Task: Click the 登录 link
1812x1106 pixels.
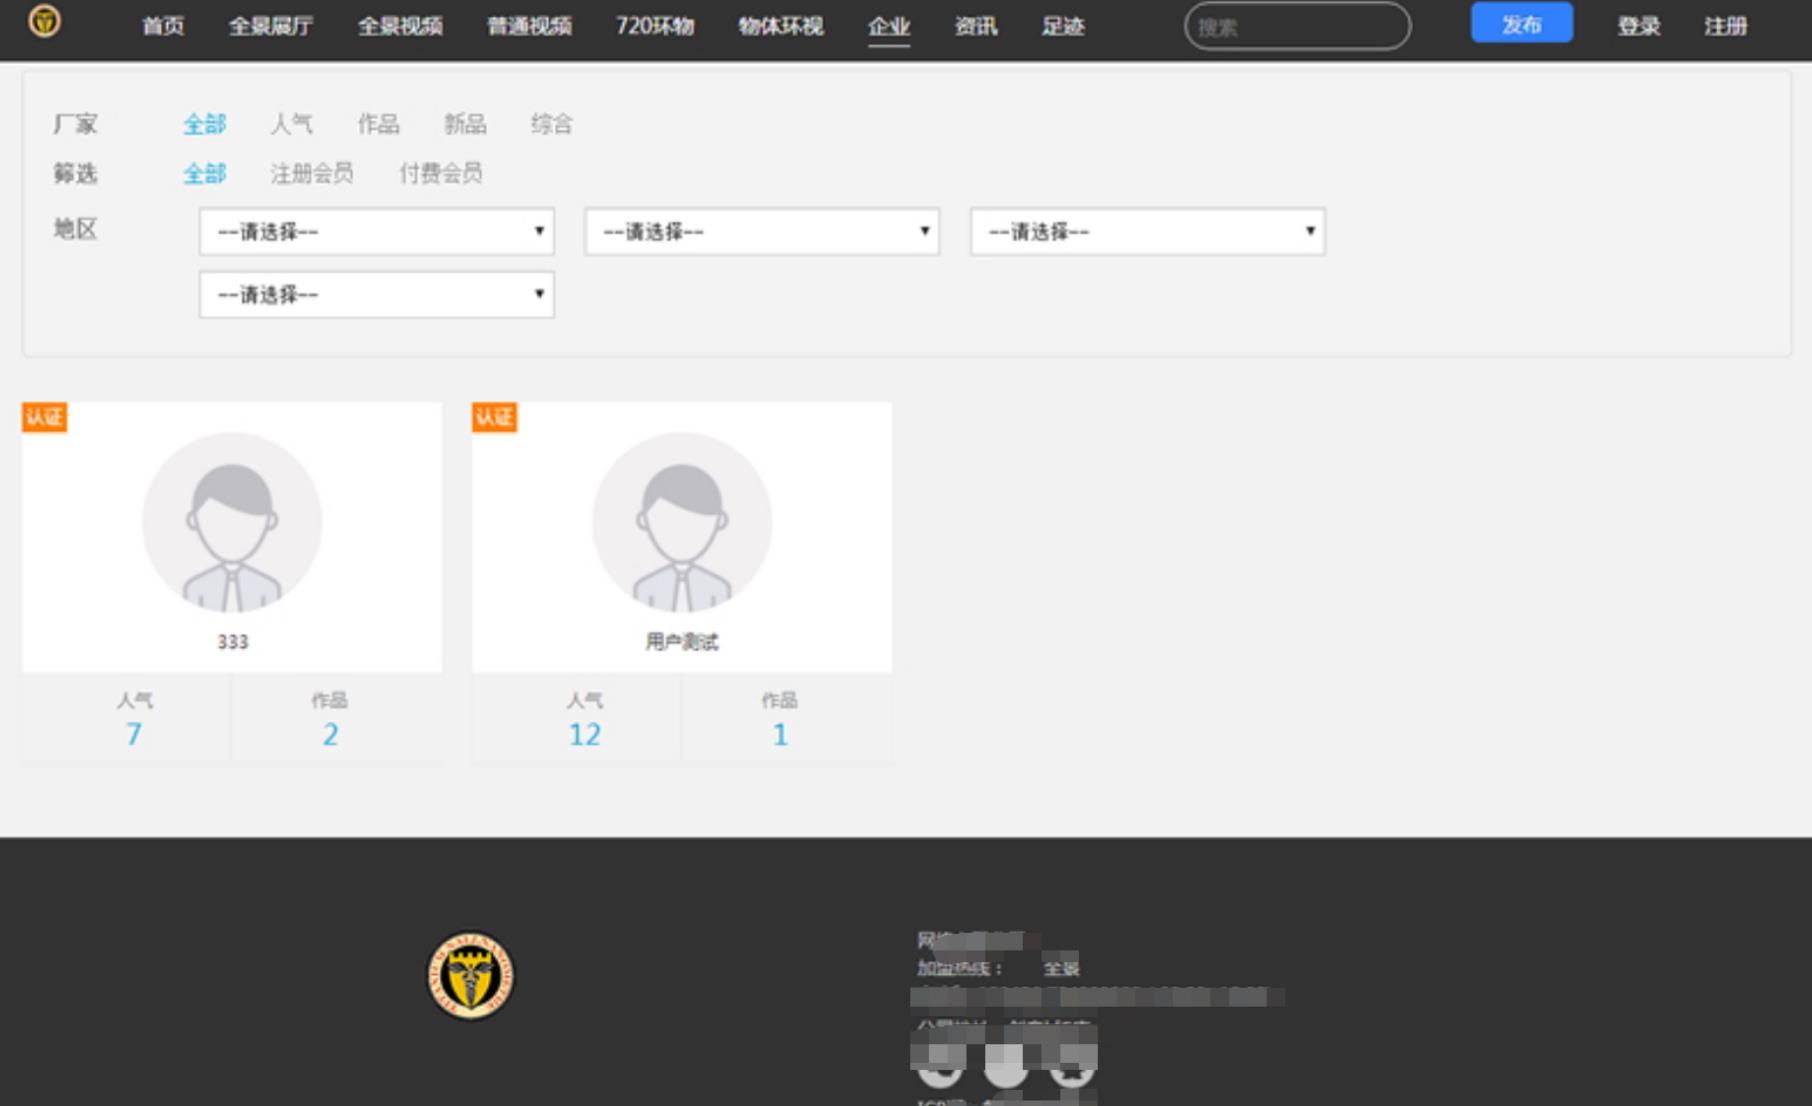Action: click(x=1638, y=26)
